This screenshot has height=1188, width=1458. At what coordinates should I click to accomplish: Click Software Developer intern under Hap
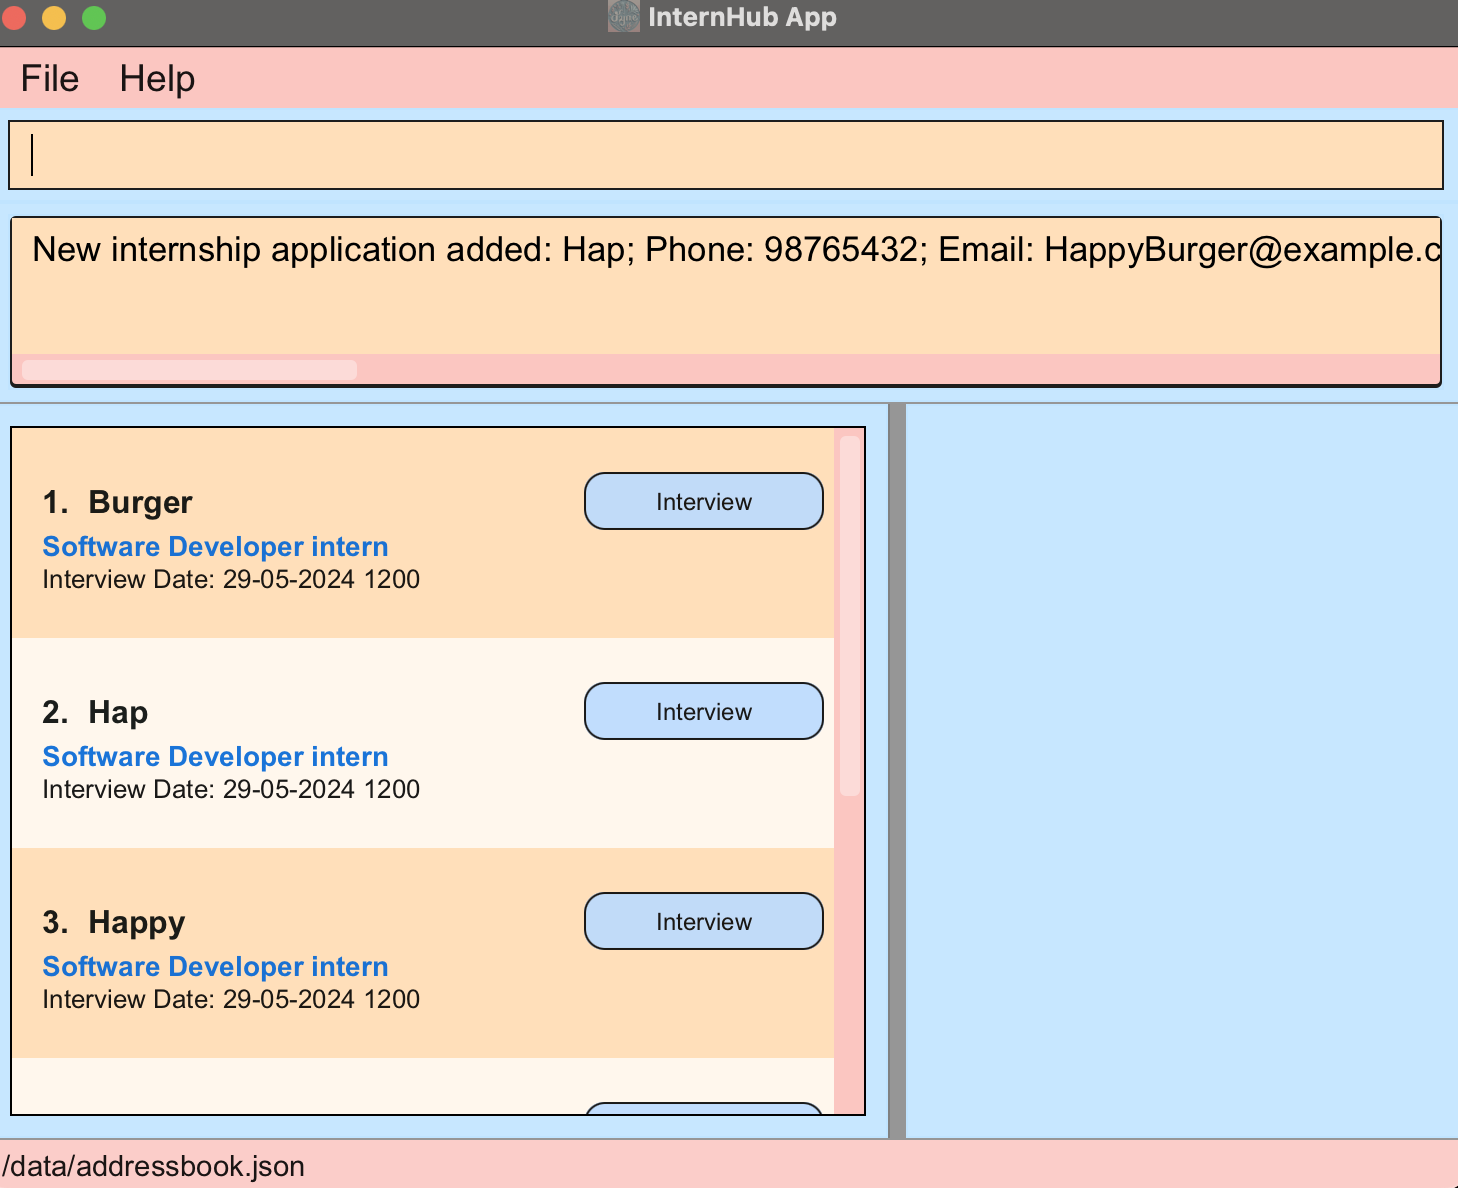(215, 757)
